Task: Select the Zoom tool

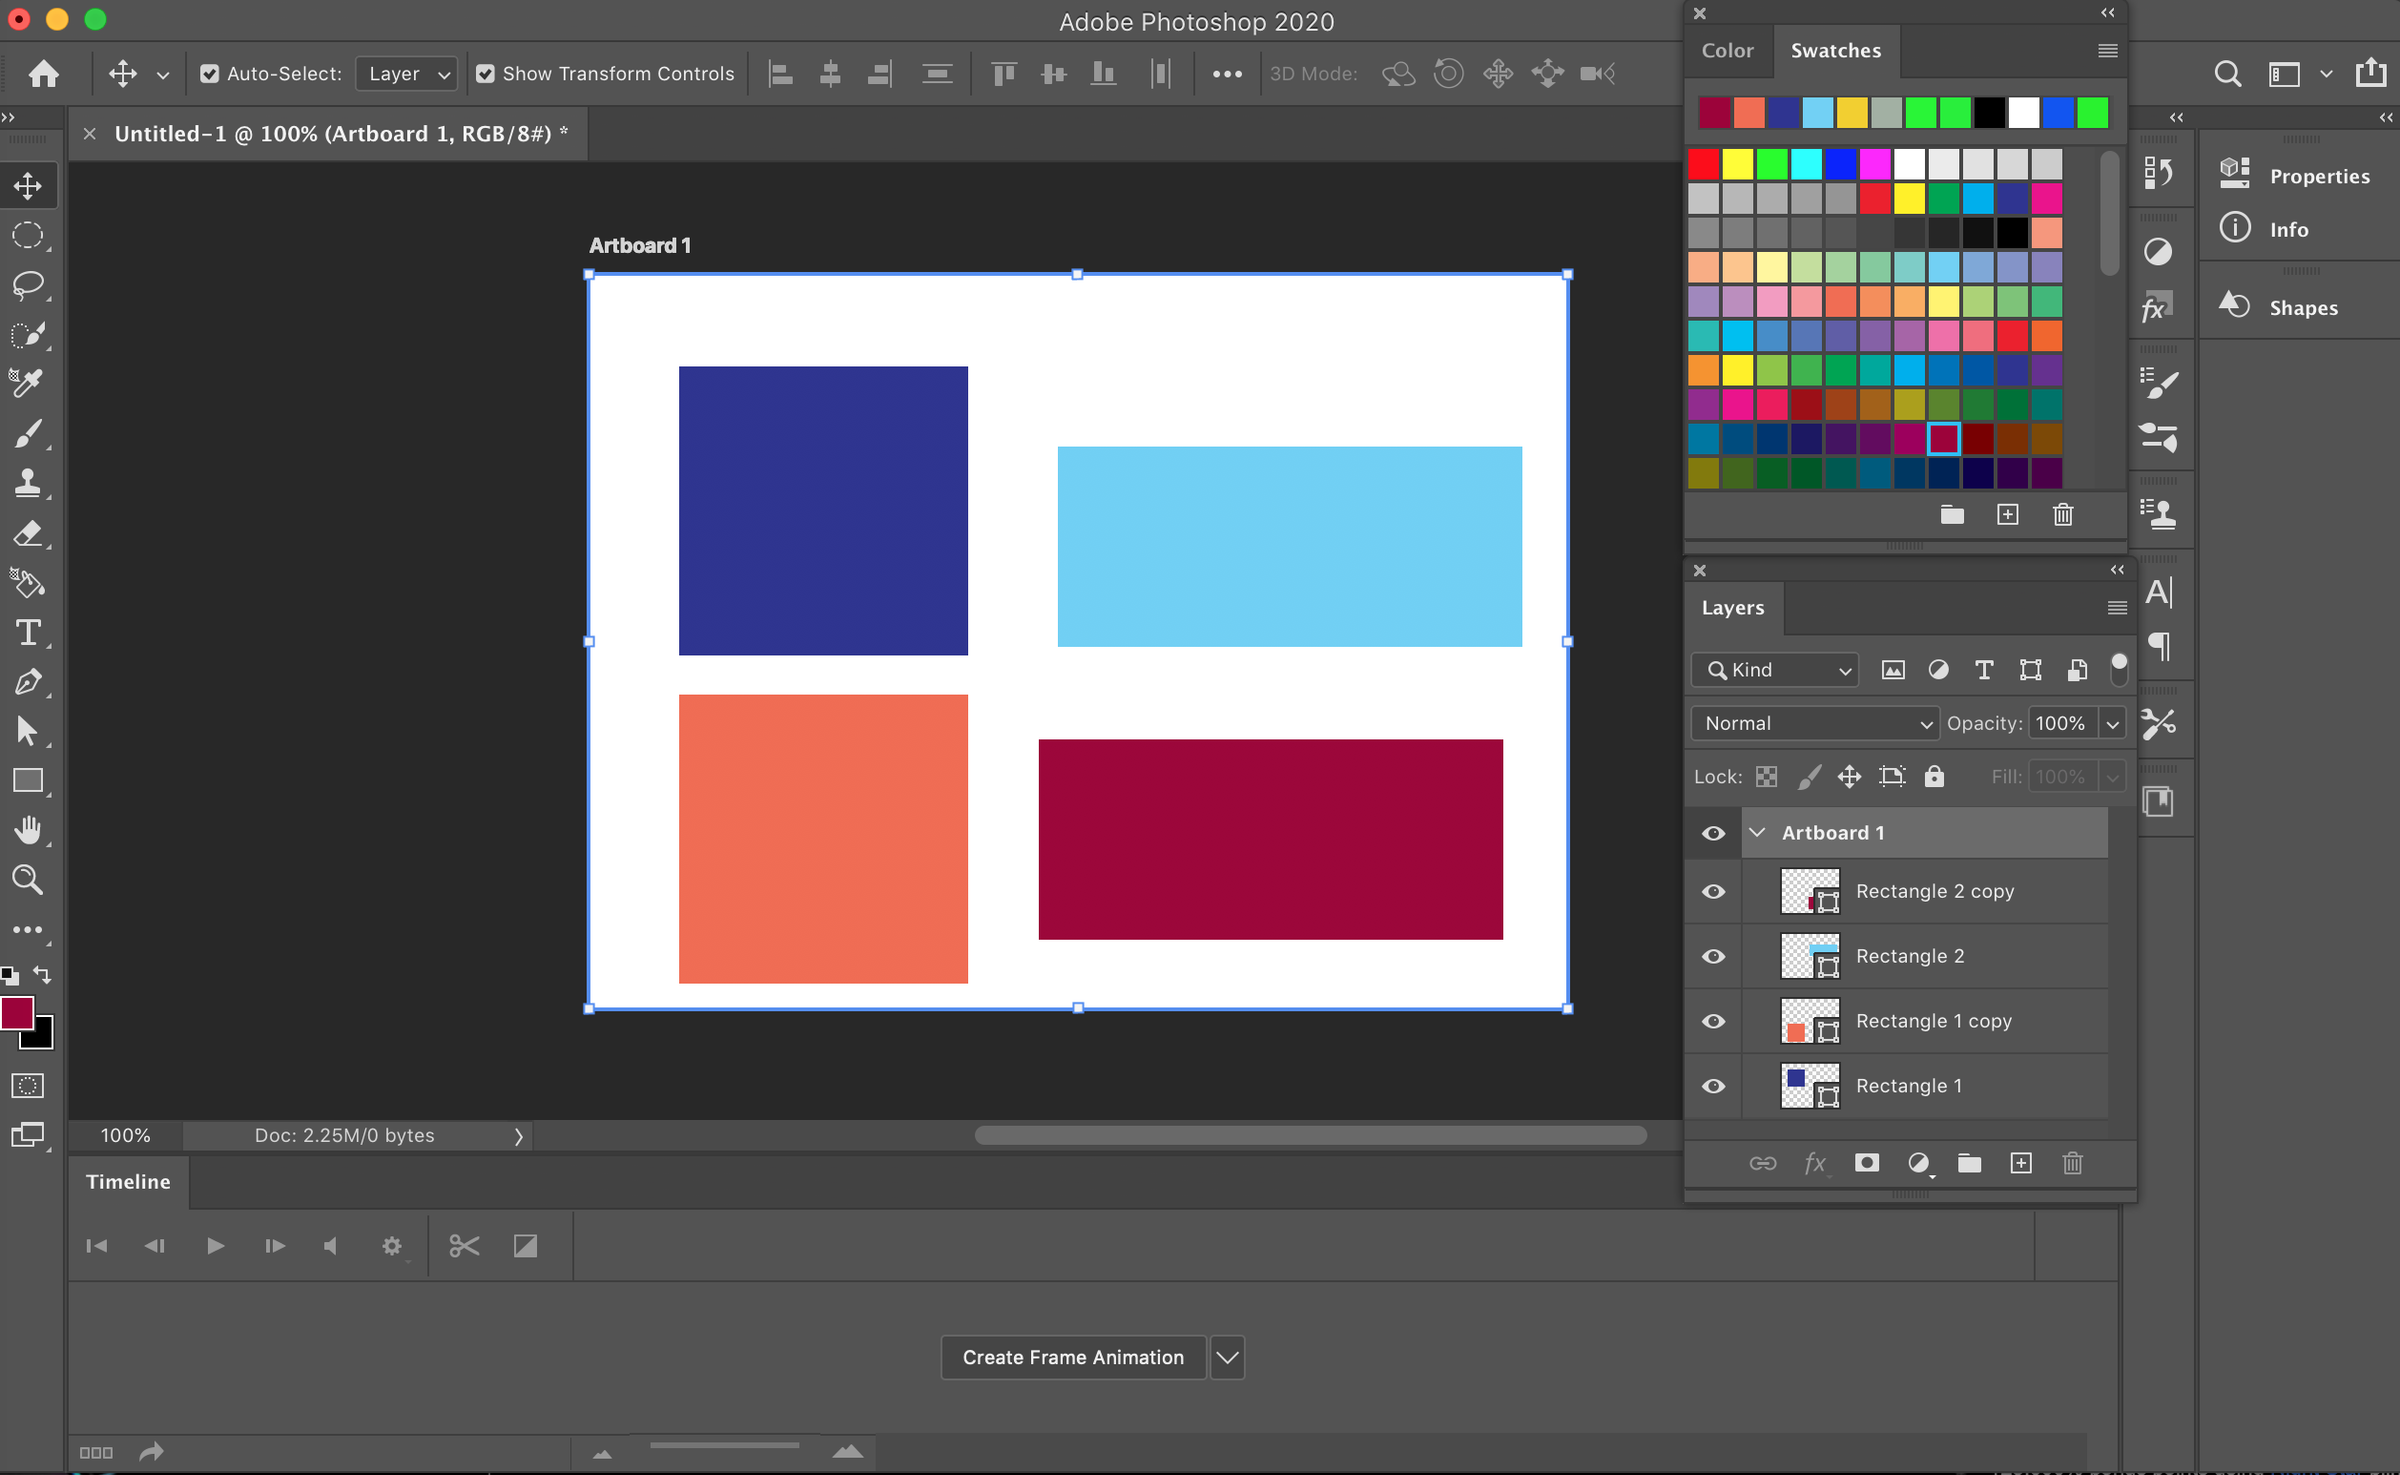Action: [x=28, y=880]
